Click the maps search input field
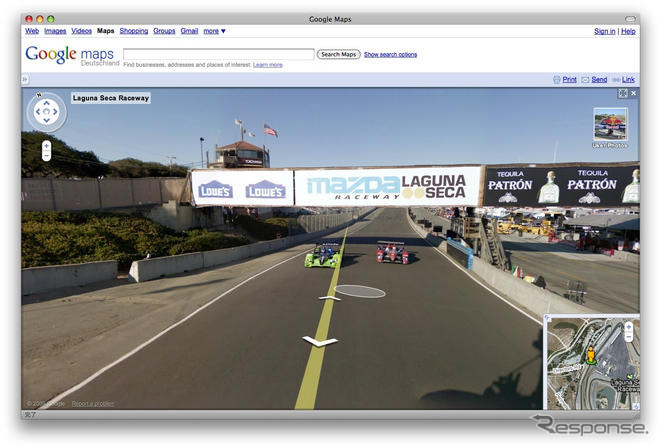The image size is (660, 447). [218, 54]
